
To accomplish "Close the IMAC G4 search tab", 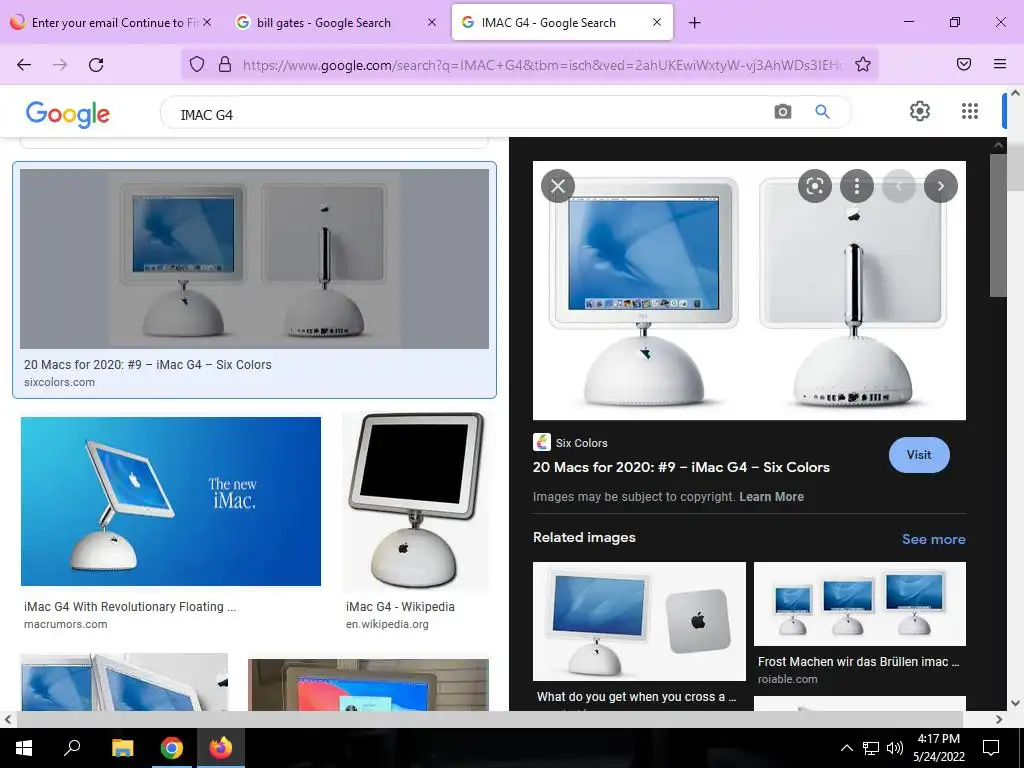I will tap(657, 22).
